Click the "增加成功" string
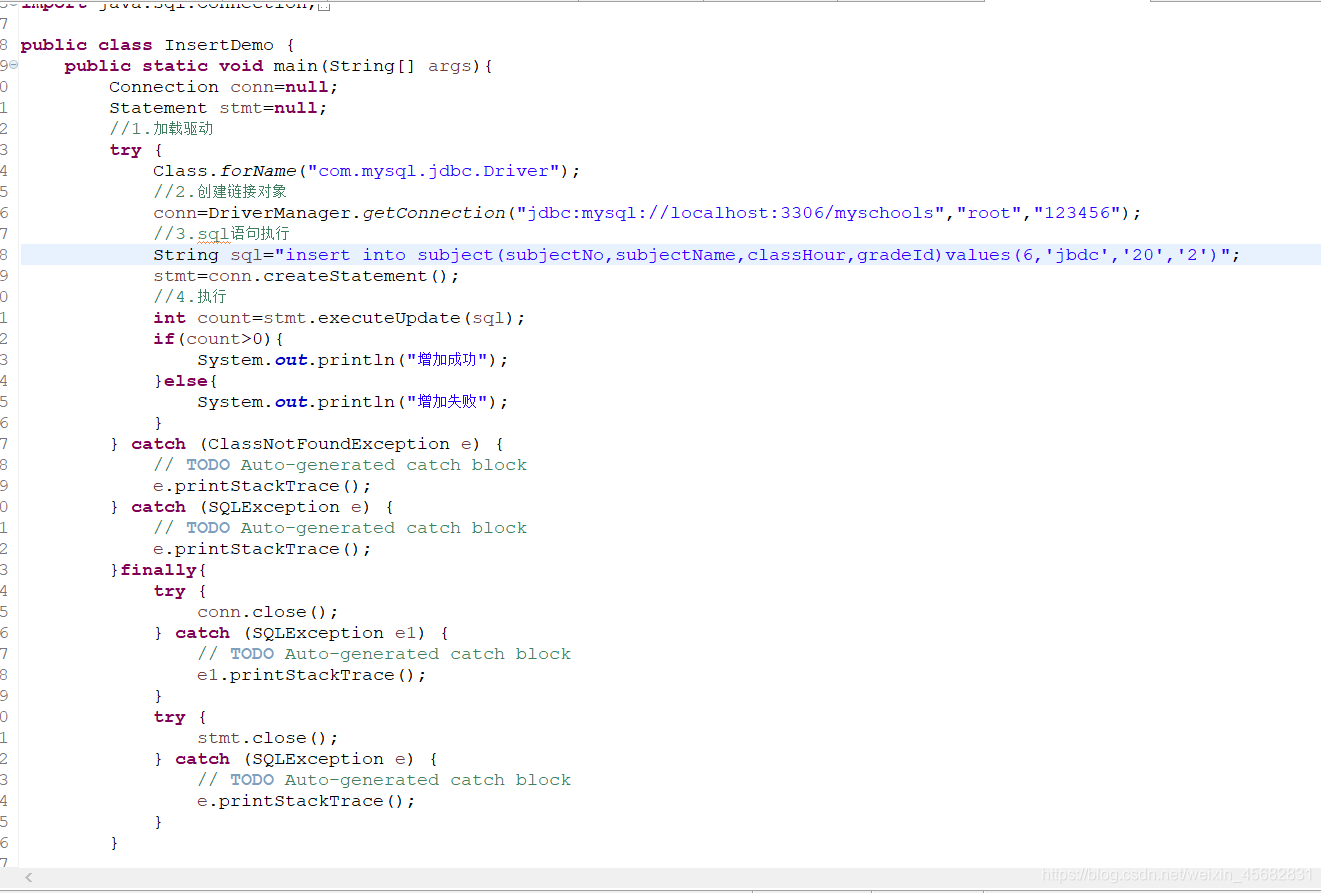The height and width of the screenshot is (893, 1321). tap(448, 360)
